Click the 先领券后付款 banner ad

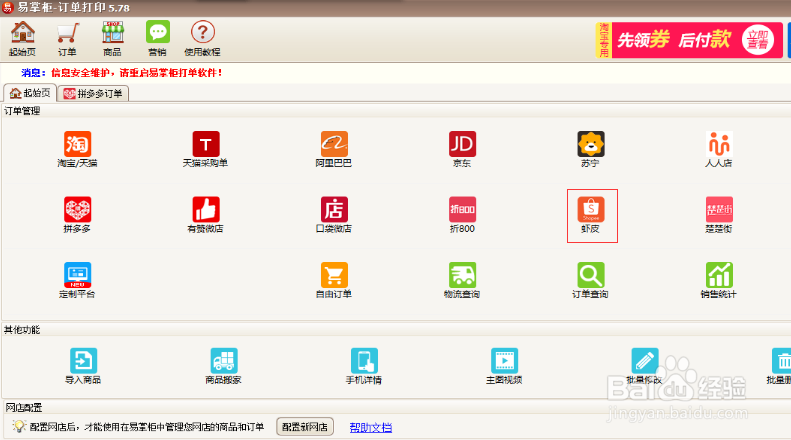(x=689, y=40)
